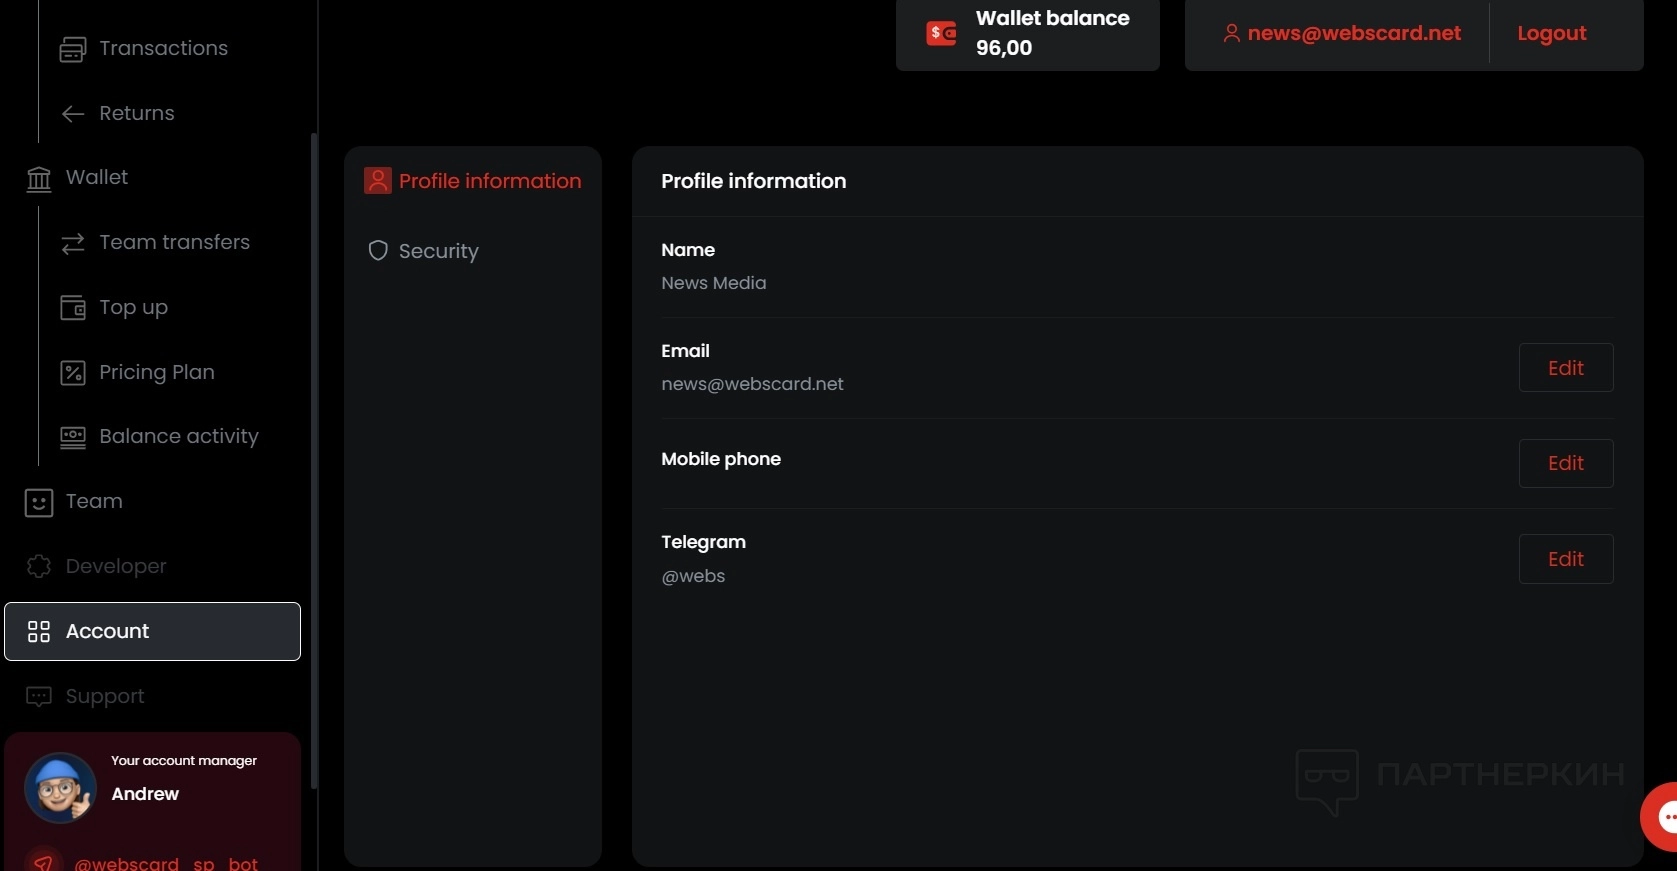Click the Transactions card icon in sidebar
Screen dimensions: 1677x871
pos(73,49)
